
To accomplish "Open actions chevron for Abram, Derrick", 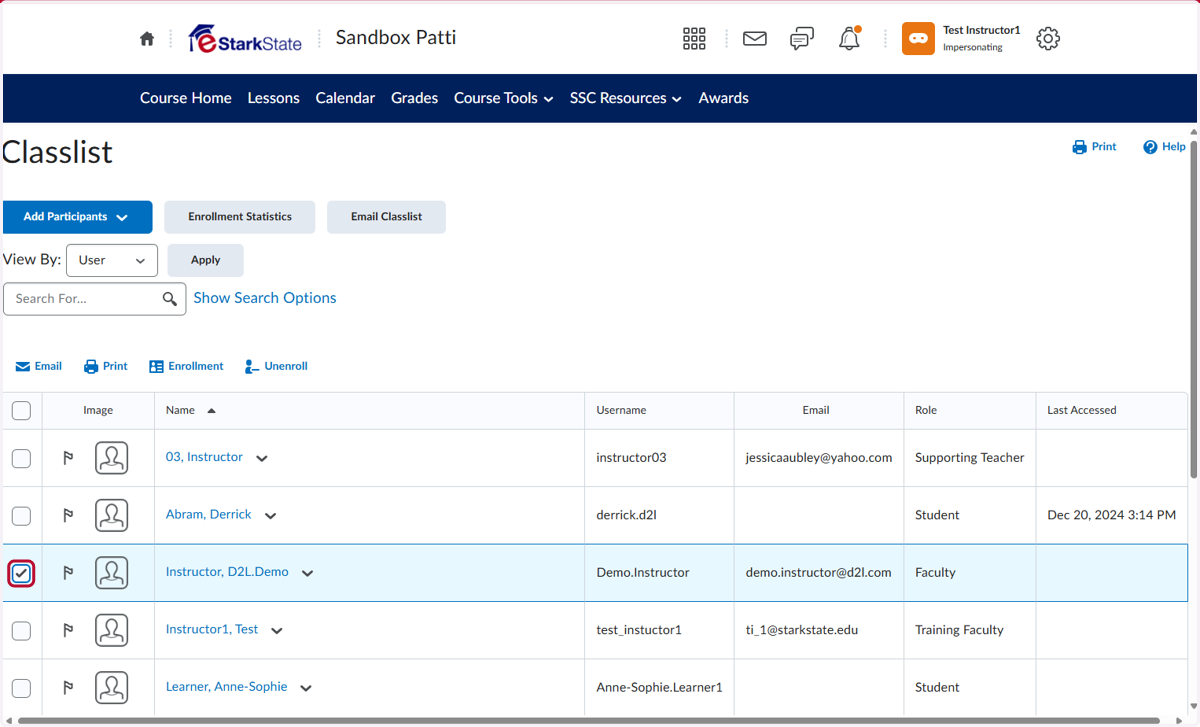I will click(270, 516).
